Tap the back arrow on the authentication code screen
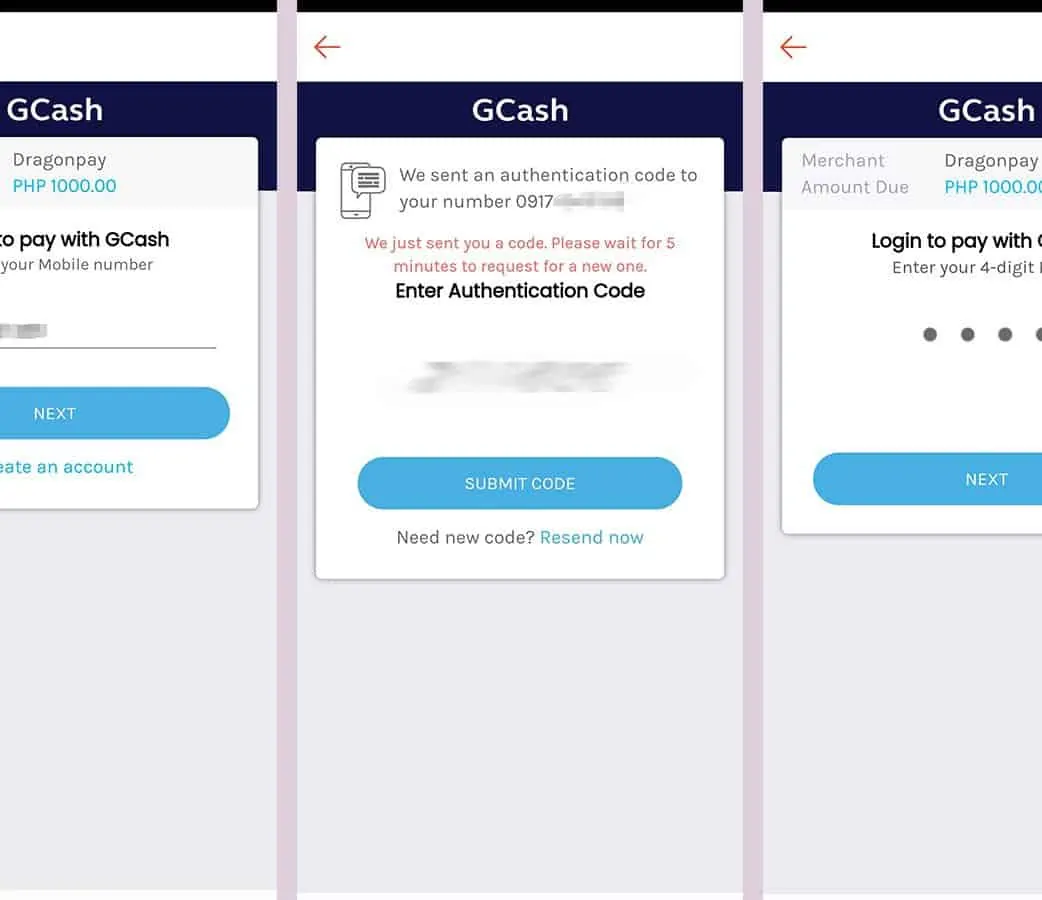 click(x=327, y=47)
